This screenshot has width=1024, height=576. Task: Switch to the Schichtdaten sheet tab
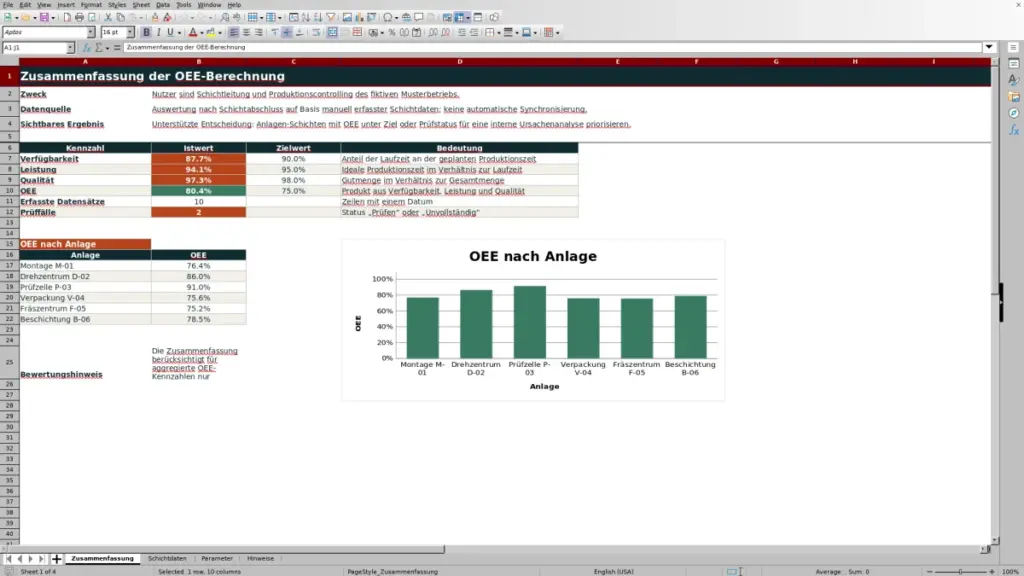167,559
